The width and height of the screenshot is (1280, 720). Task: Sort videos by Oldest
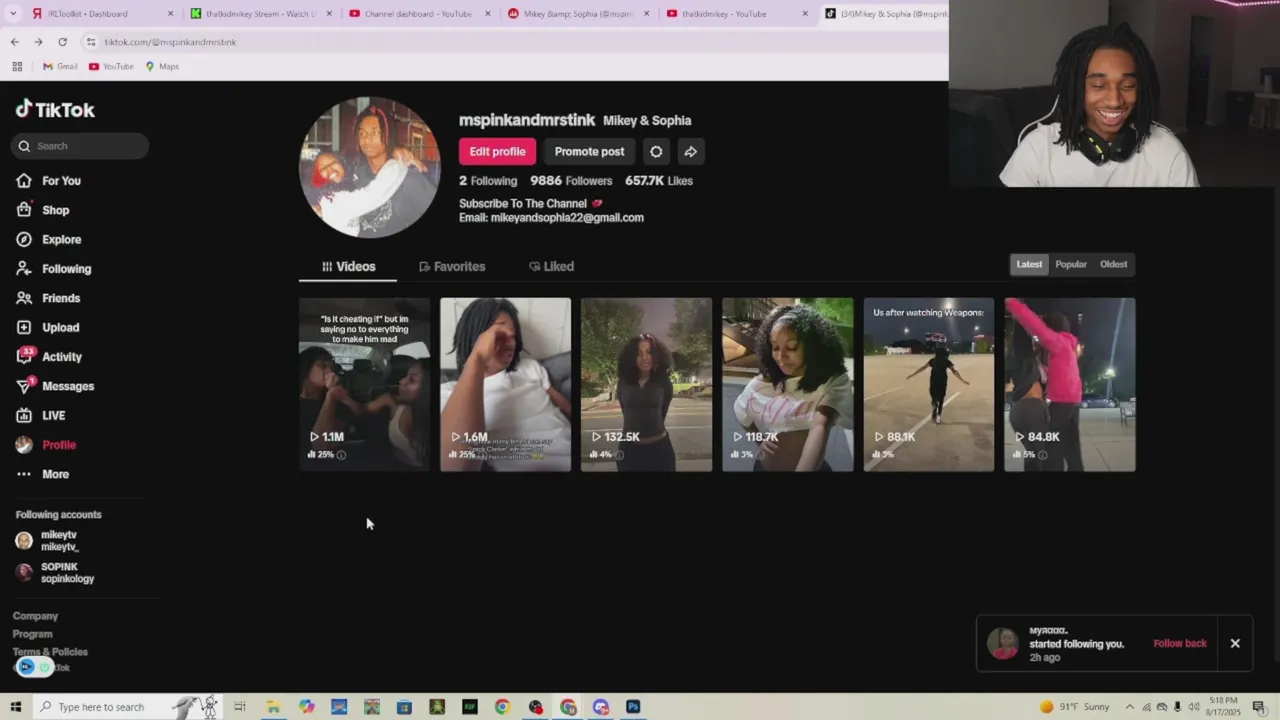coord(1113,264)
